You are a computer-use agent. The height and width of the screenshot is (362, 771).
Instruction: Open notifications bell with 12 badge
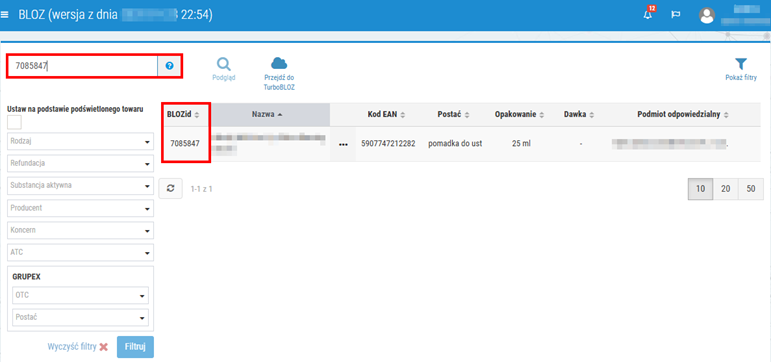click(x=649, y=13)
